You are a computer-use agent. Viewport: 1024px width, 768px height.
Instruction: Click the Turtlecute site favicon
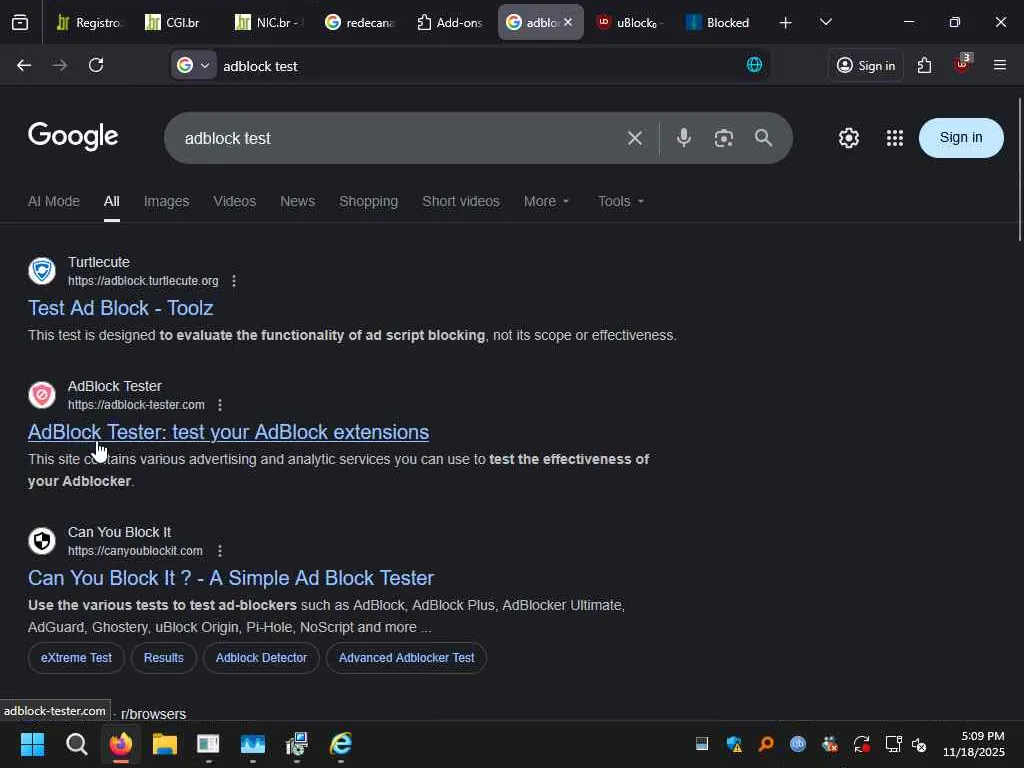42,271
